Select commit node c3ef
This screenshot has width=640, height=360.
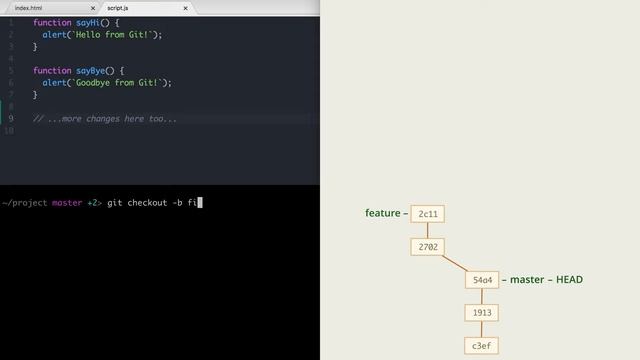[x=482, y=346]
